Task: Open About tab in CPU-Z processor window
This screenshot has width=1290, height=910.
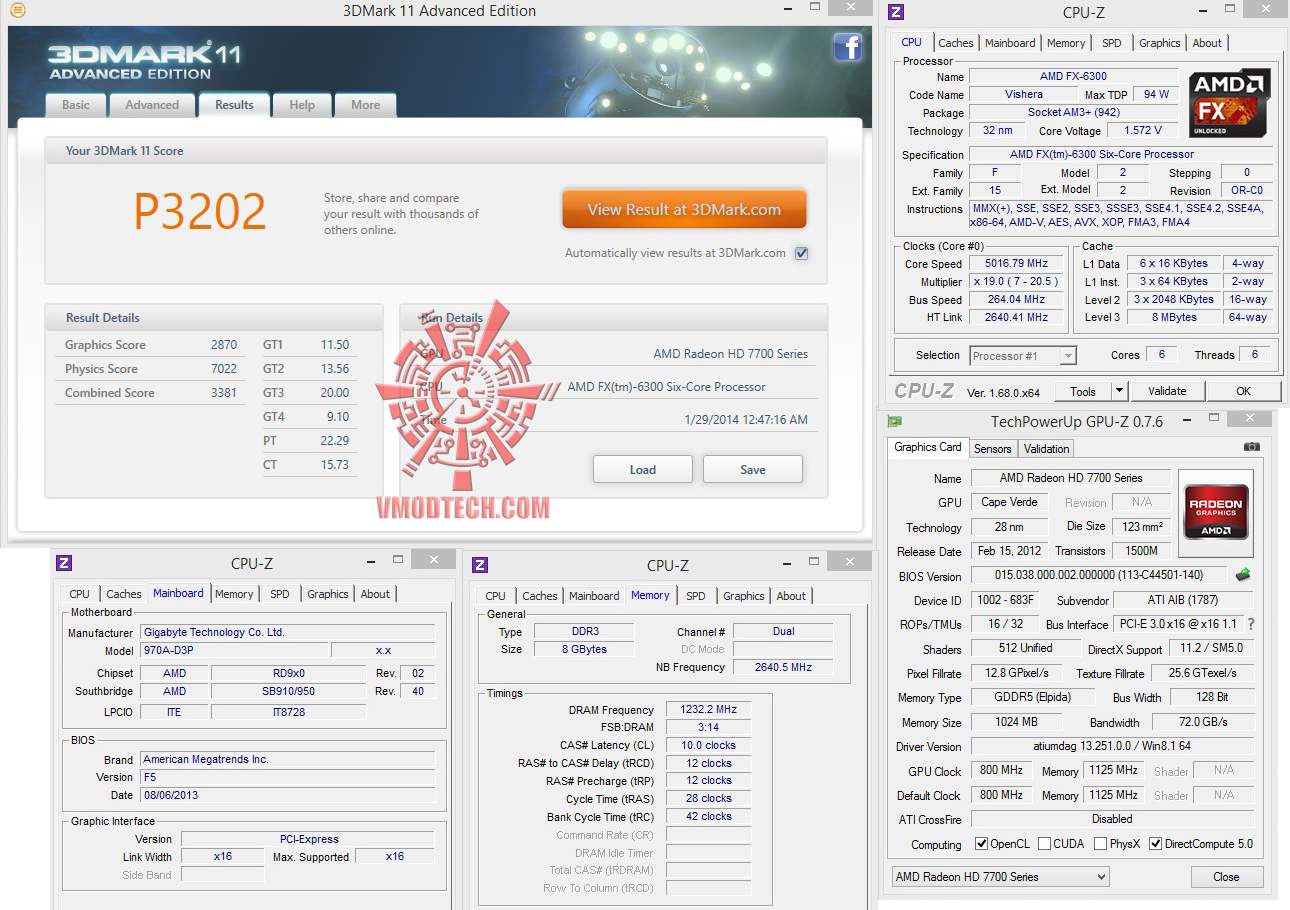Action: [1207, 43]
